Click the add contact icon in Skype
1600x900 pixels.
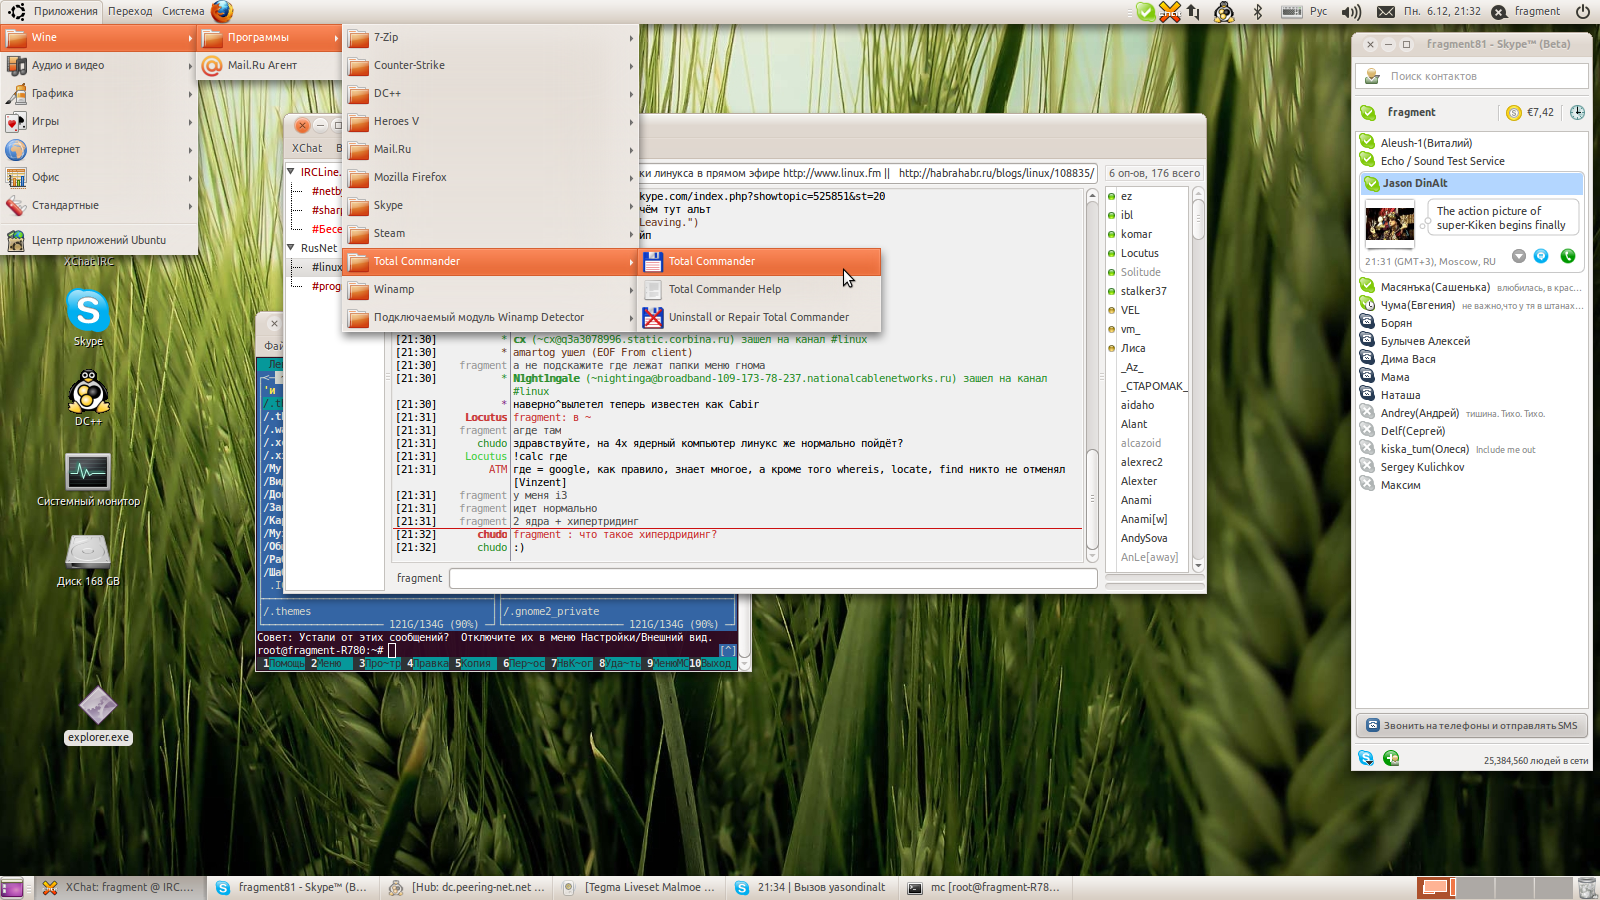pos(1391,759)
